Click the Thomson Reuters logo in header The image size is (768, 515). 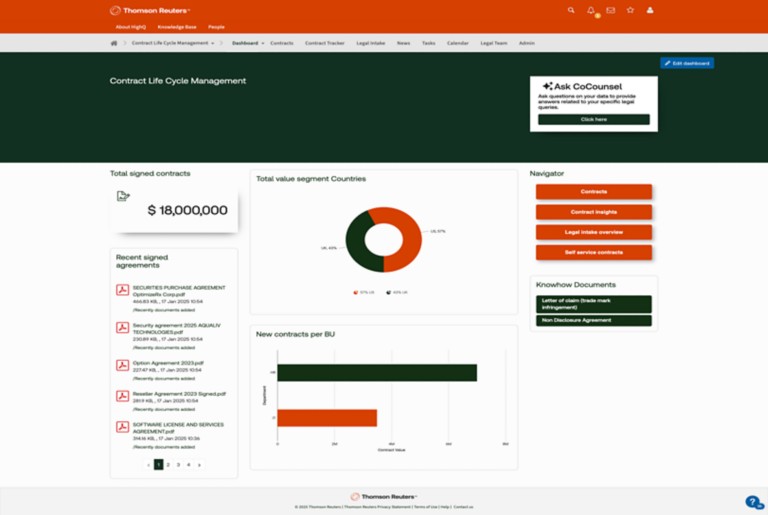click(150, 10)
